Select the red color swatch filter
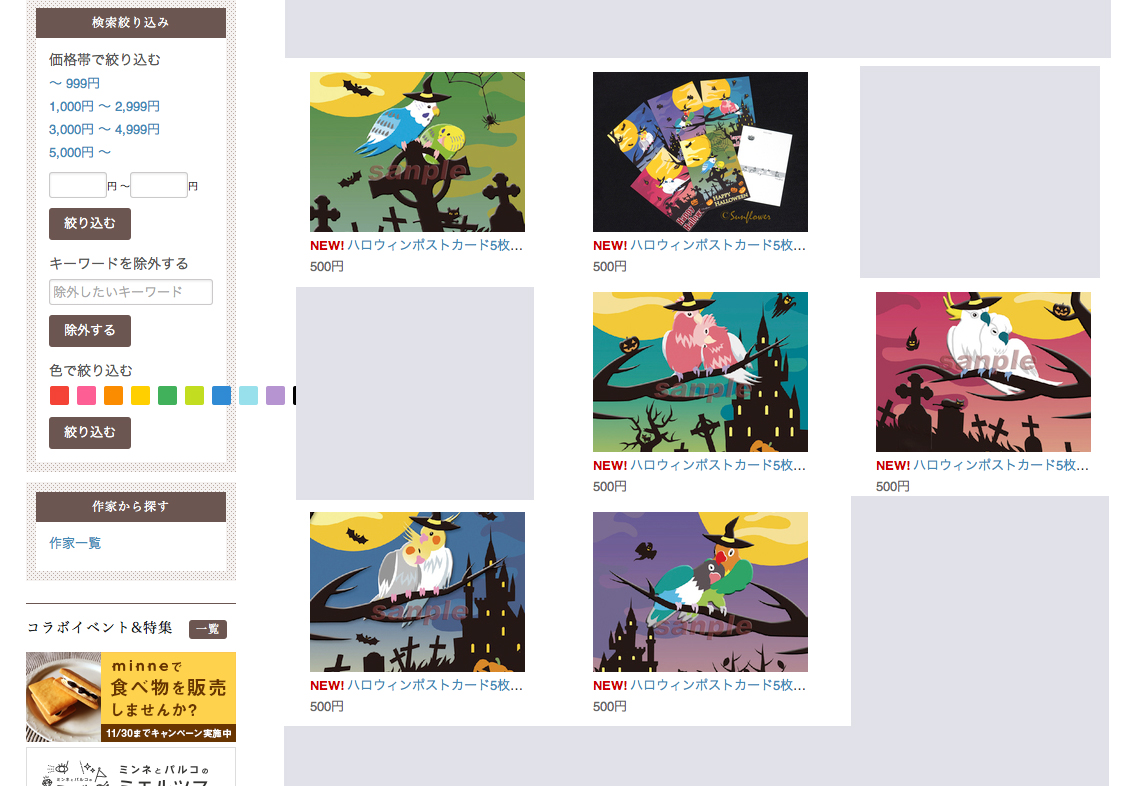1138x786 pixels. 60,396
